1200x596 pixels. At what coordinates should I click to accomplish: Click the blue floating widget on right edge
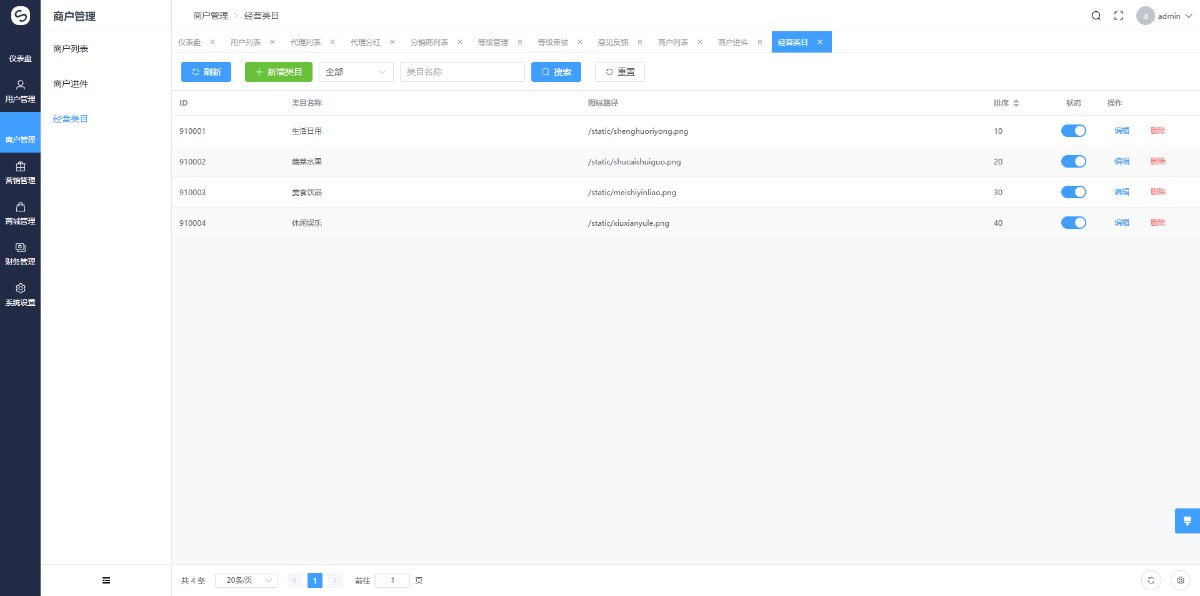[x=1187, y=521]
